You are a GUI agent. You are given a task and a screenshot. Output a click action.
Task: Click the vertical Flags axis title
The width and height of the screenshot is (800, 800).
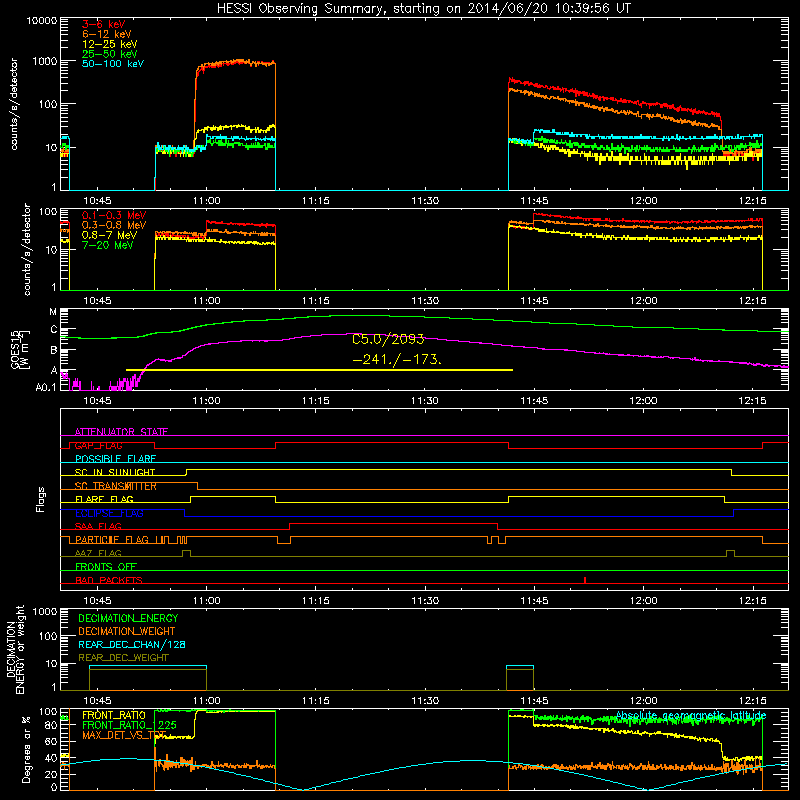pos(41,499)
